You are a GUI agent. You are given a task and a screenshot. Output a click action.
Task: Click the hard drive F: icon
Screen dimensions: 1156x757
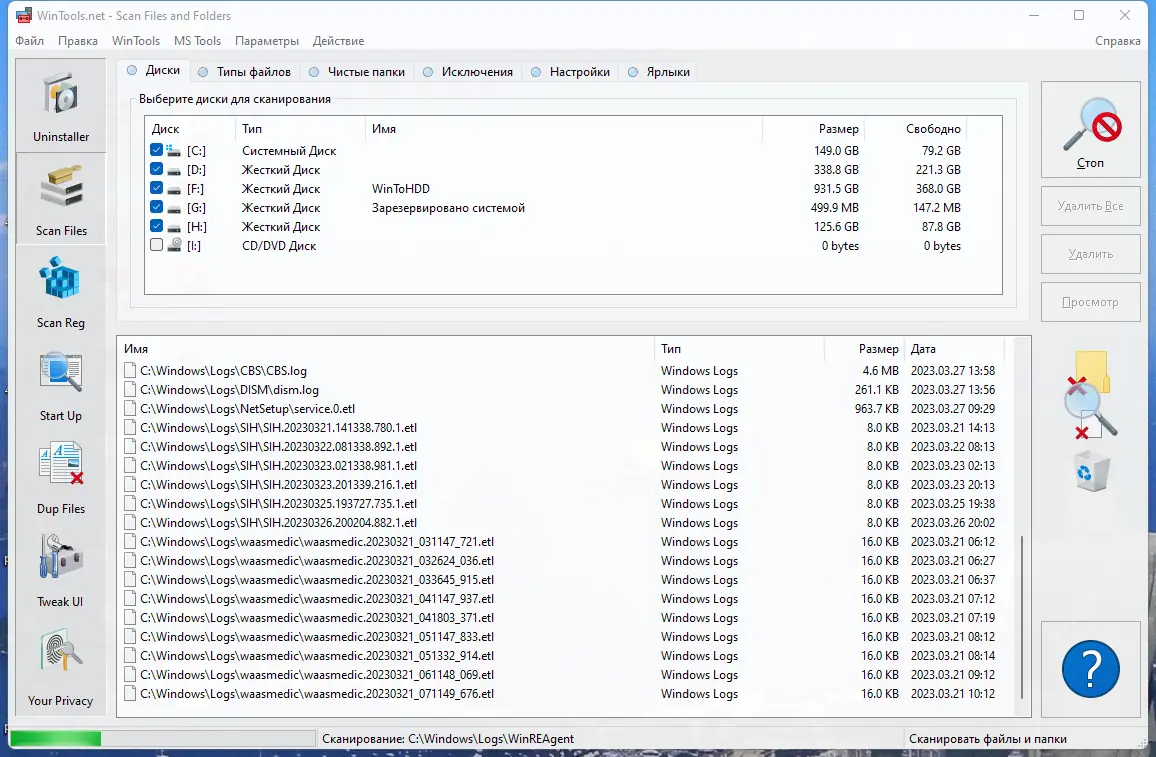point(174,189)
